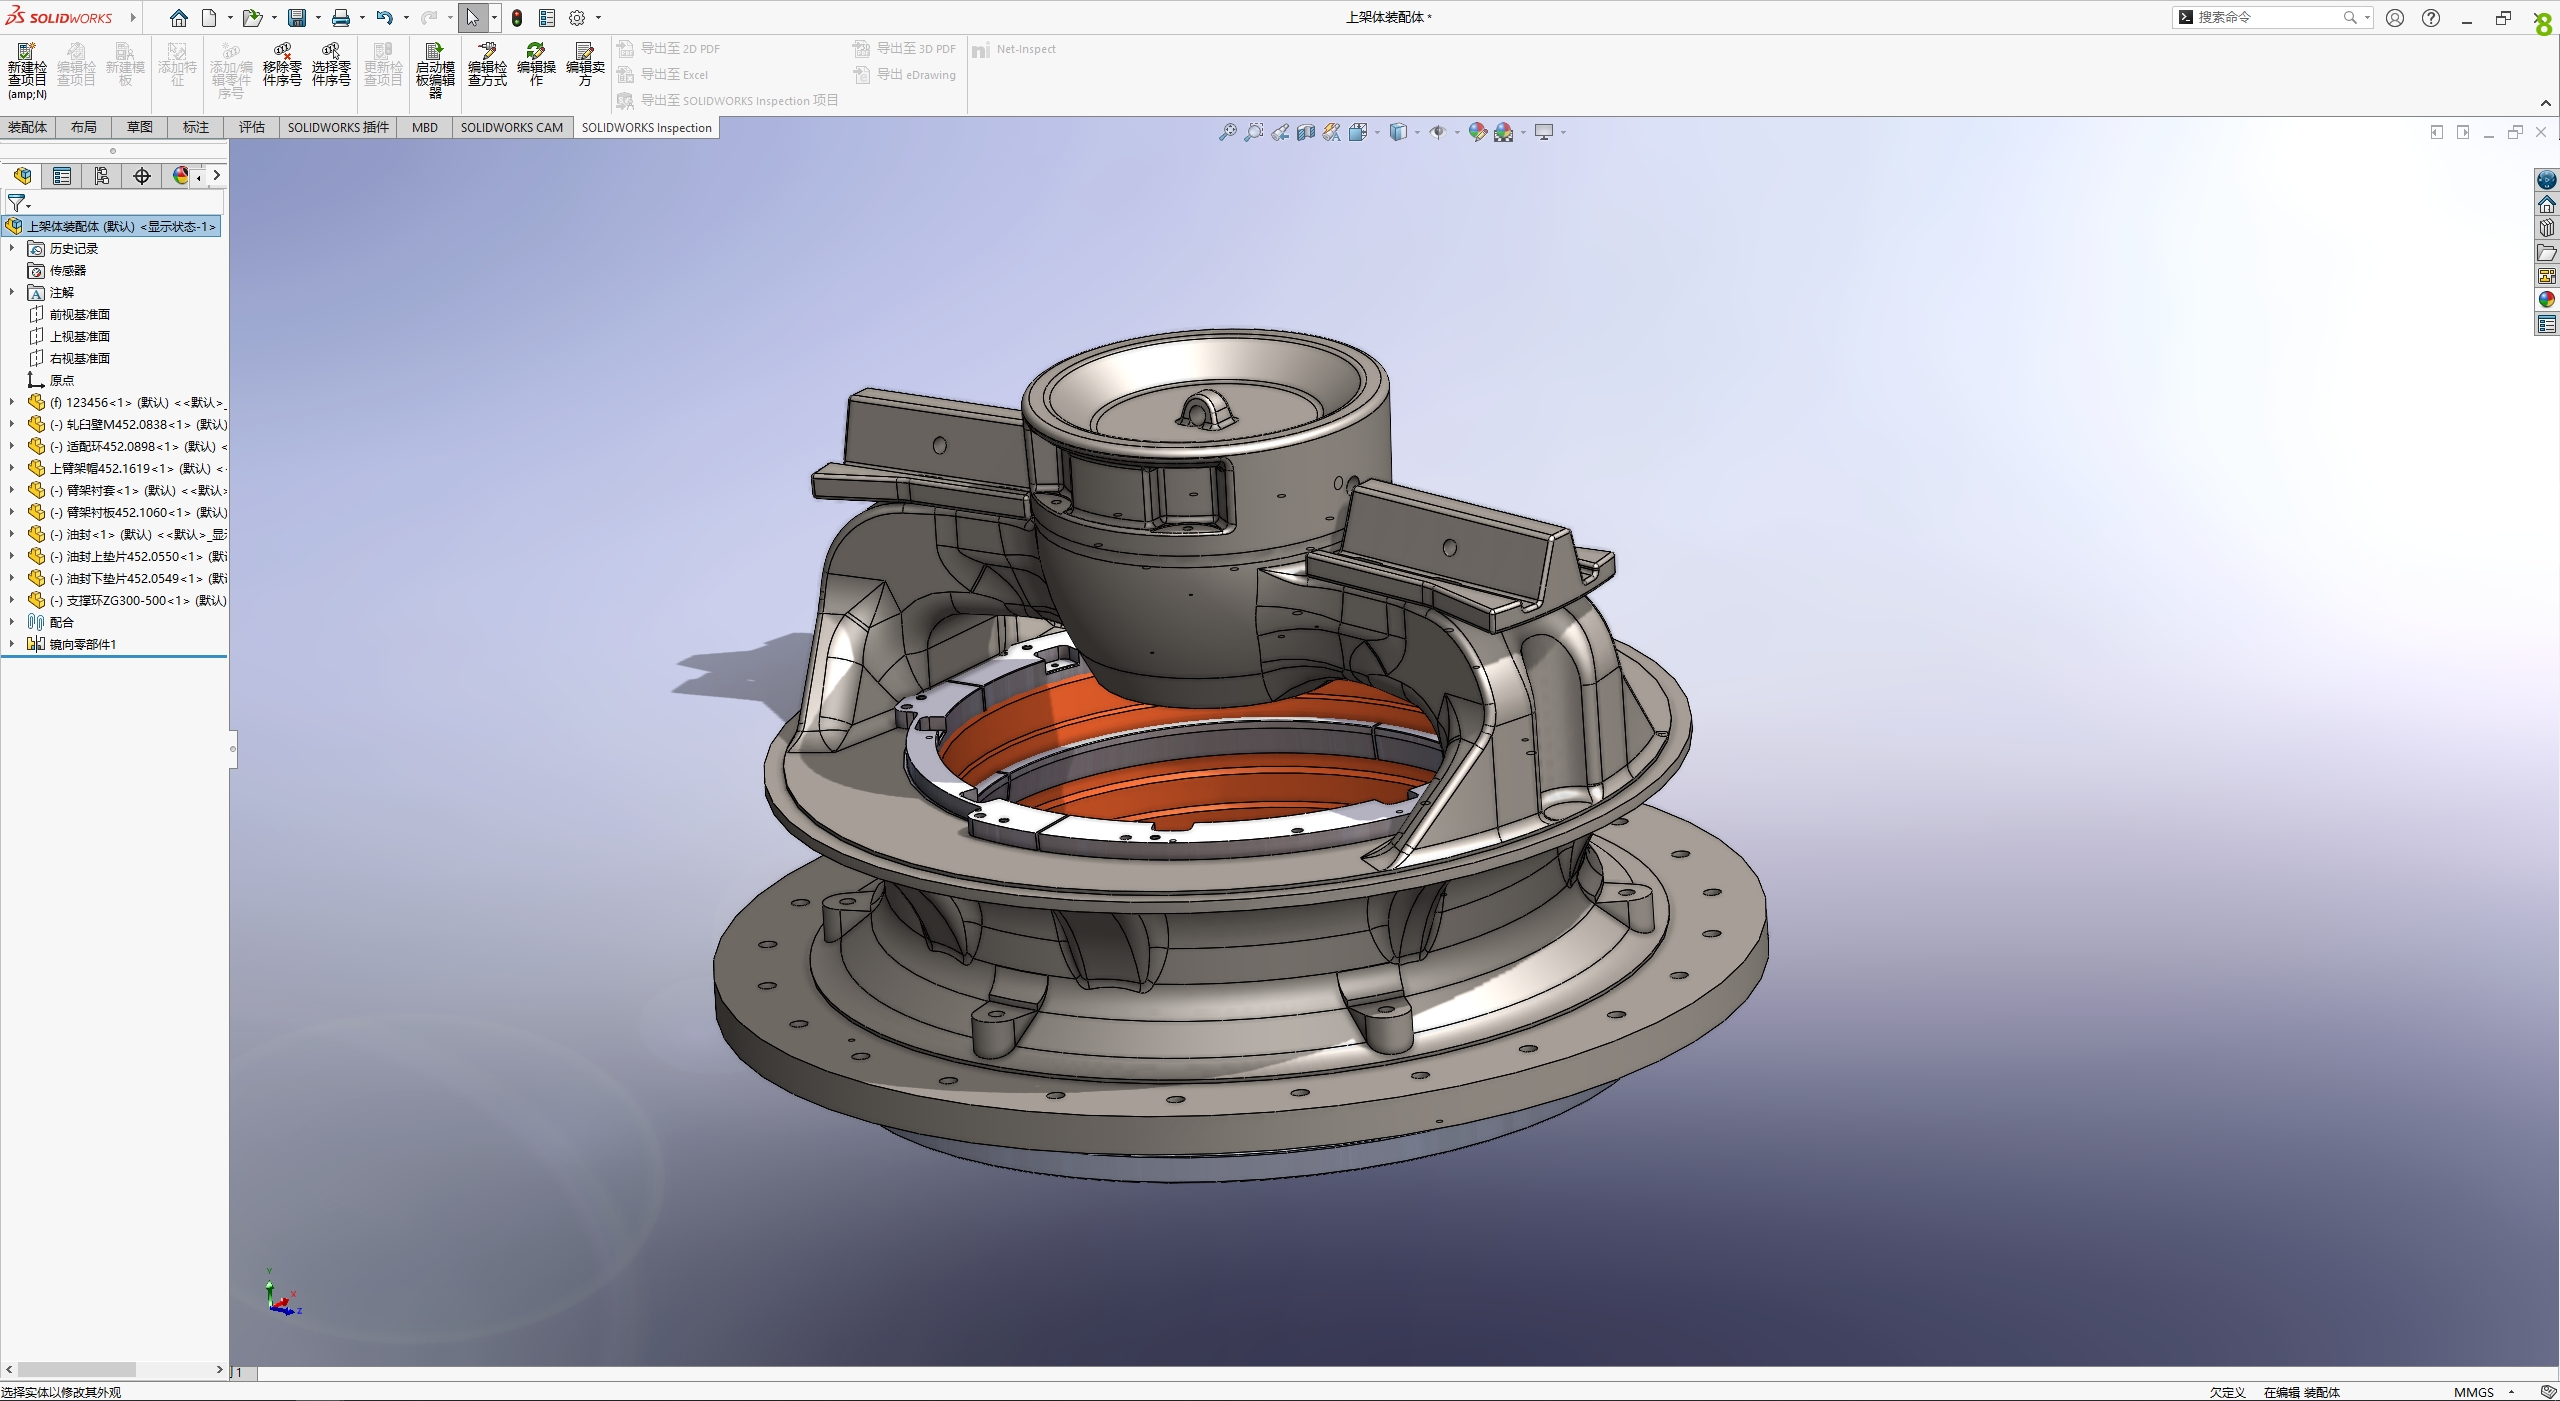The image size is (2560, 1401).
Task: Open the 布局 ribbon tab
Action: pos(84,127)
